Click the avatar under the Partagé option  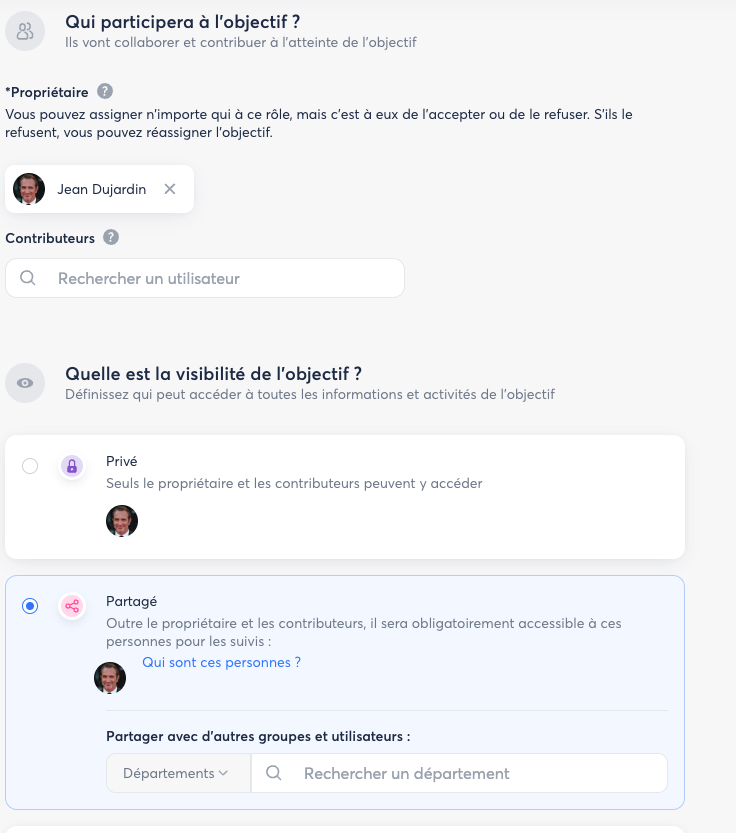click(x=110, y=677)
